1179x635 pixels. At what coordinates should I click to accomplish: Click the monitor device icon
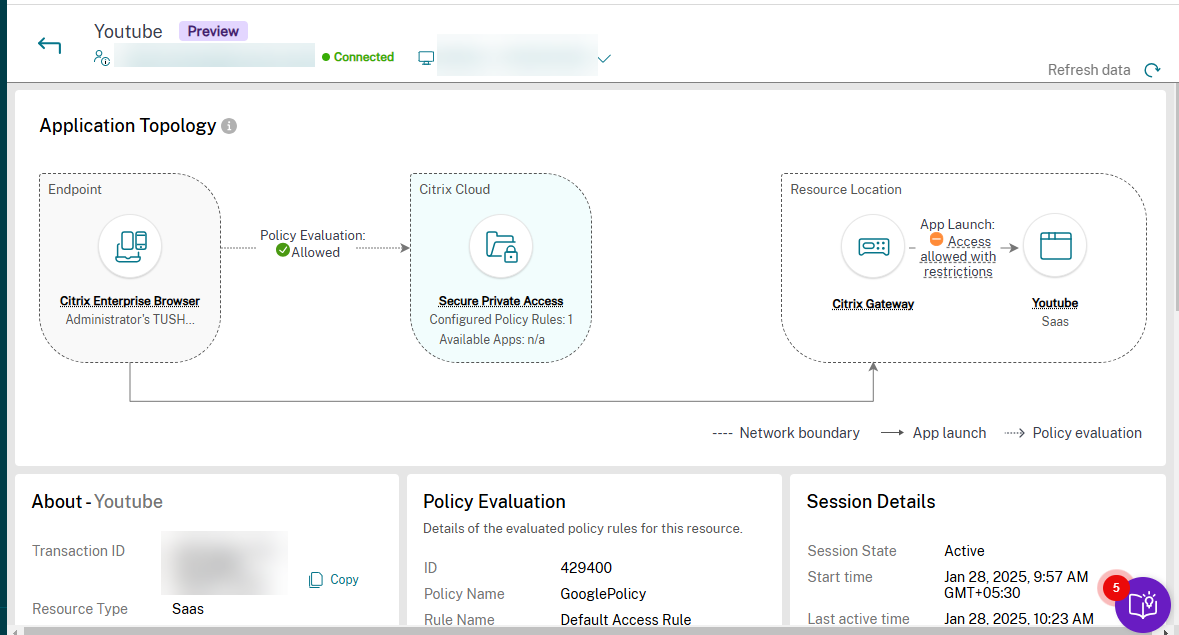[x=426, y=58]
